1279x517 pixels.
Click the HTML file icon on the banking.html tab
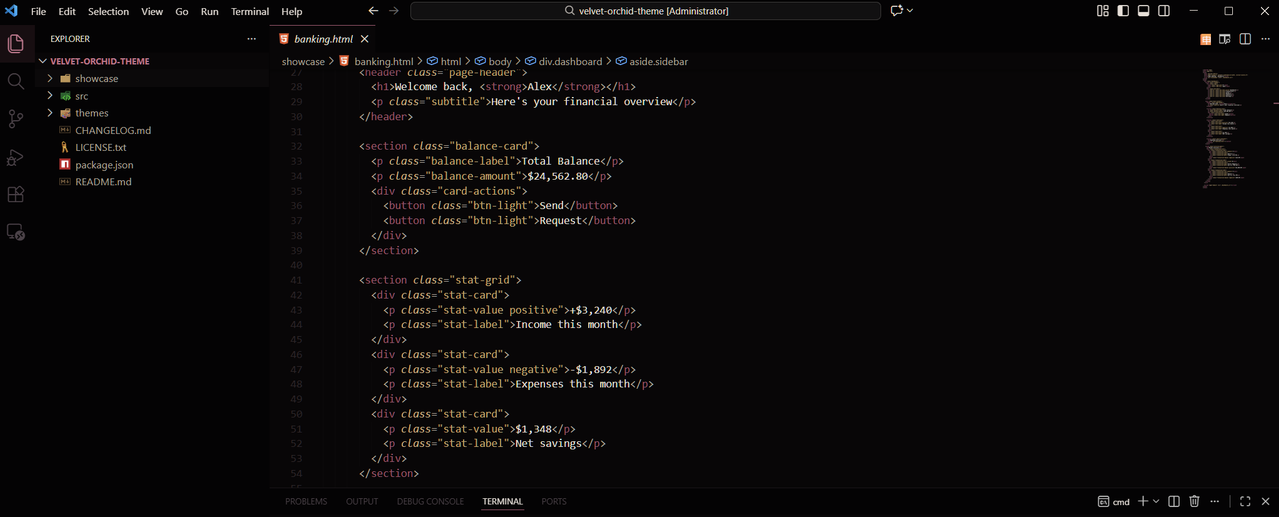pyautogui.click(x=284, y=39)
